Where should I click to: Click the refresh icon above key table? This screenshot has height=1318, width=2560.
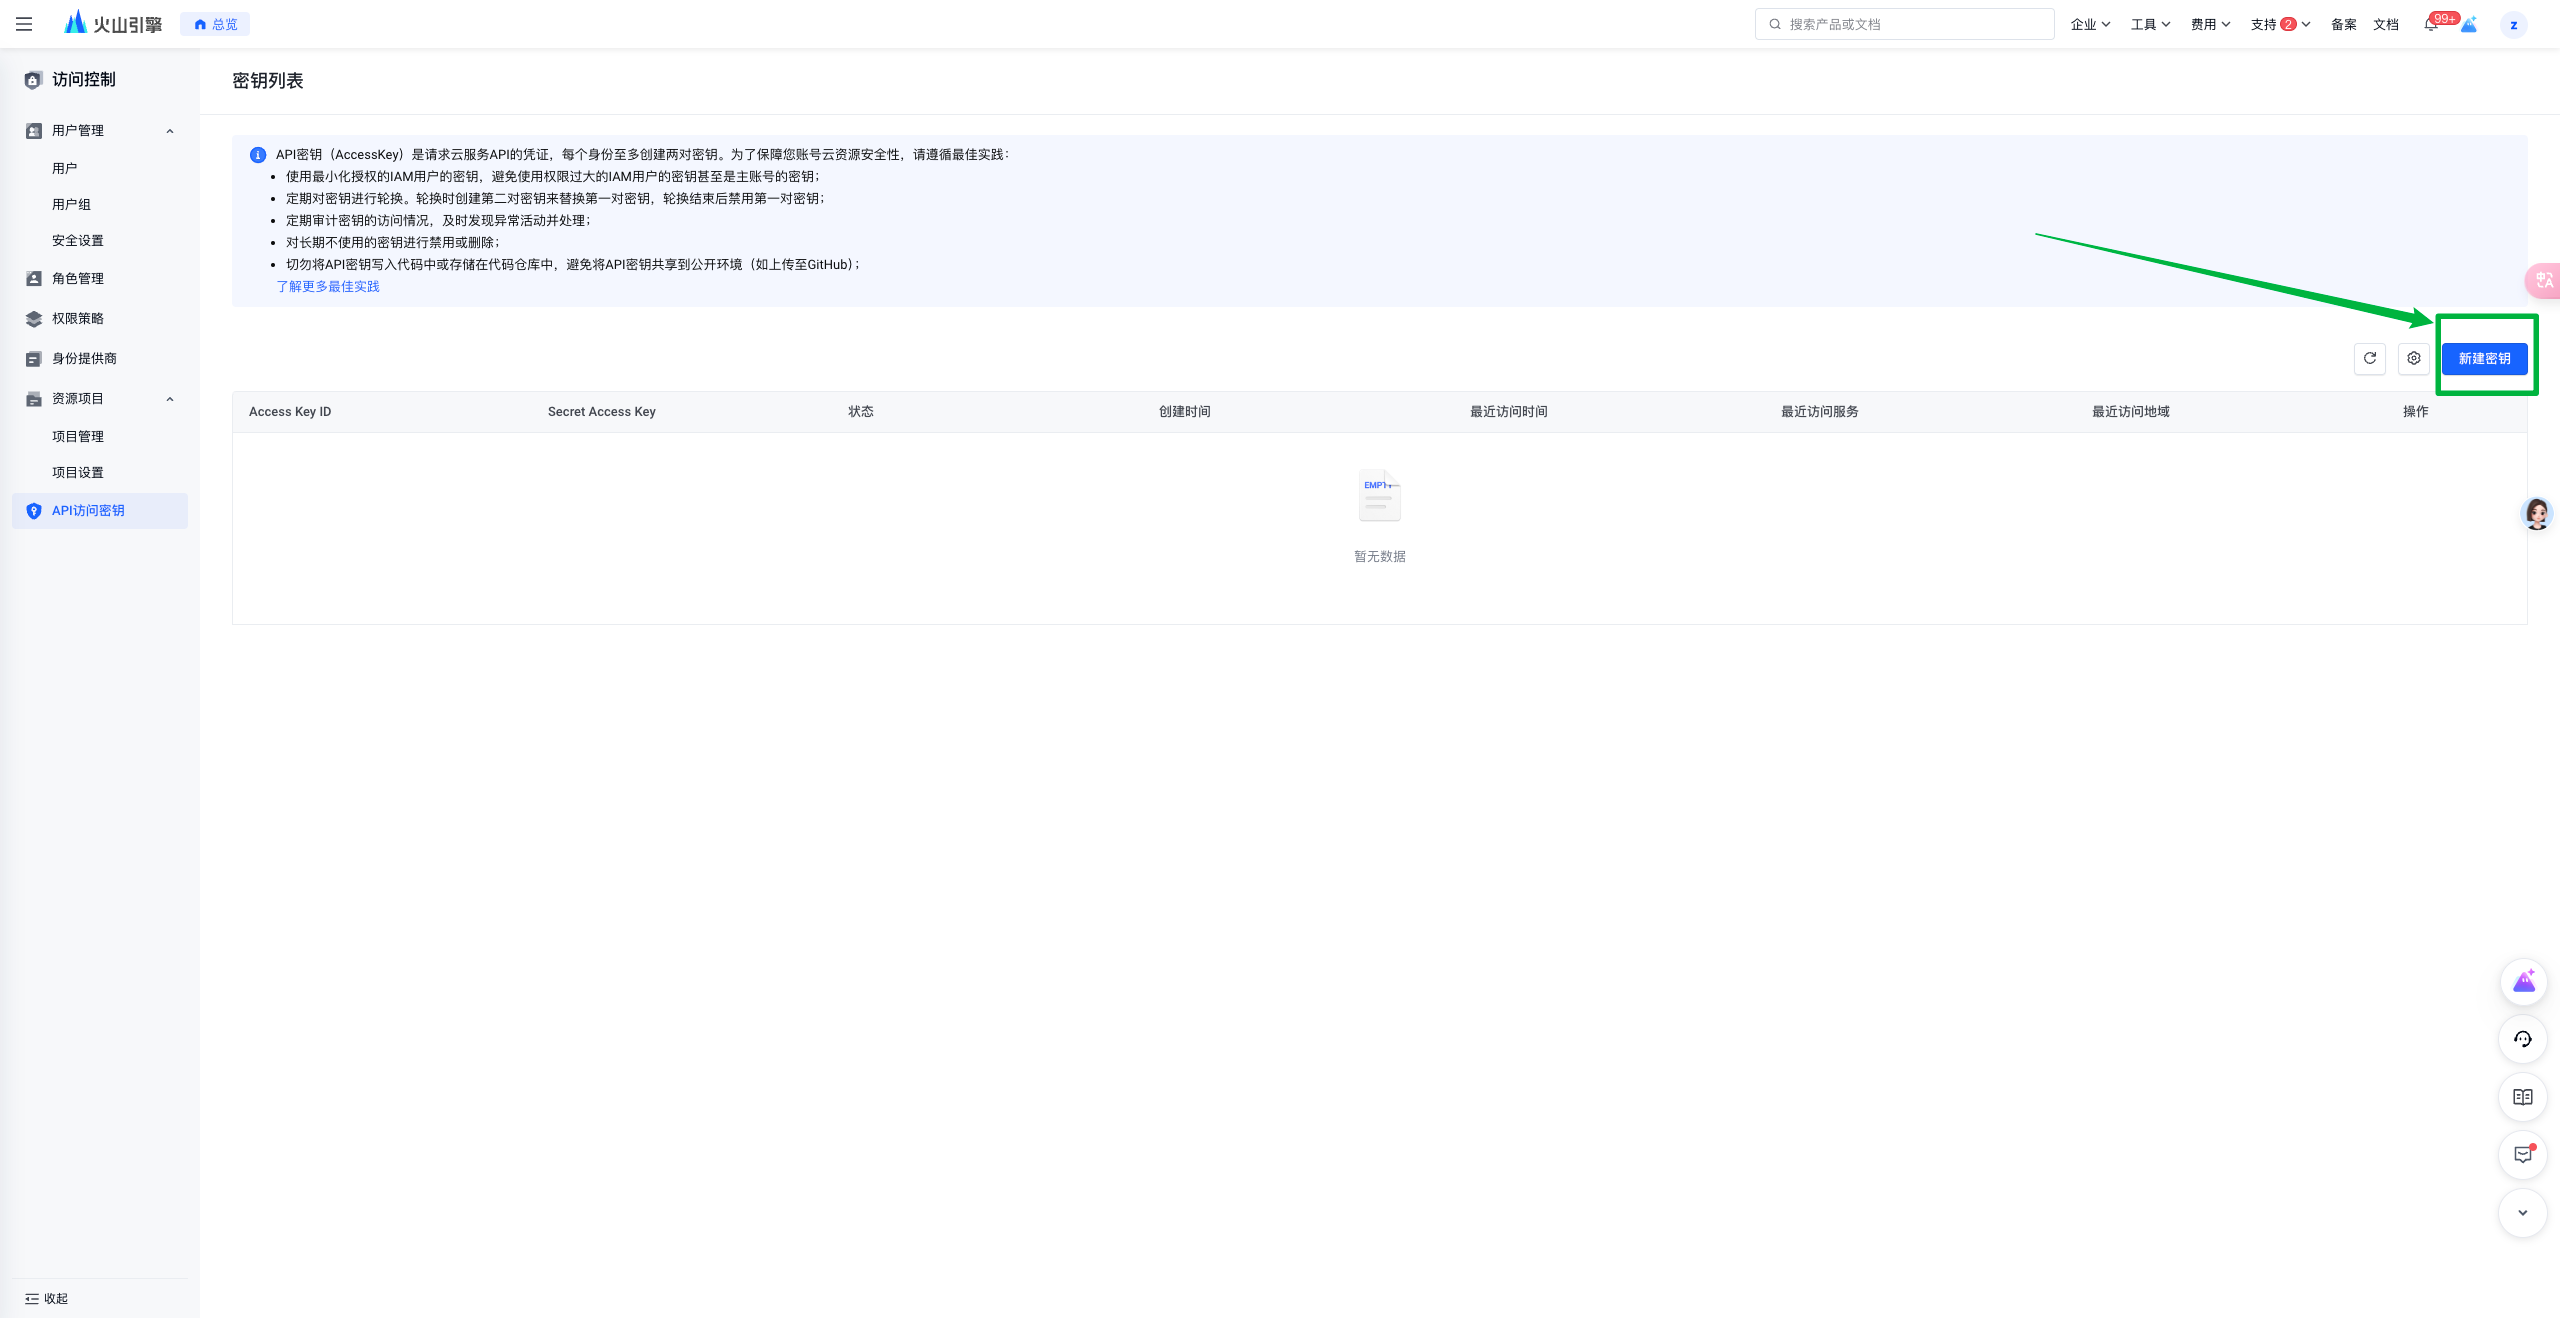pyautogui.click(x=2369, y=358)
